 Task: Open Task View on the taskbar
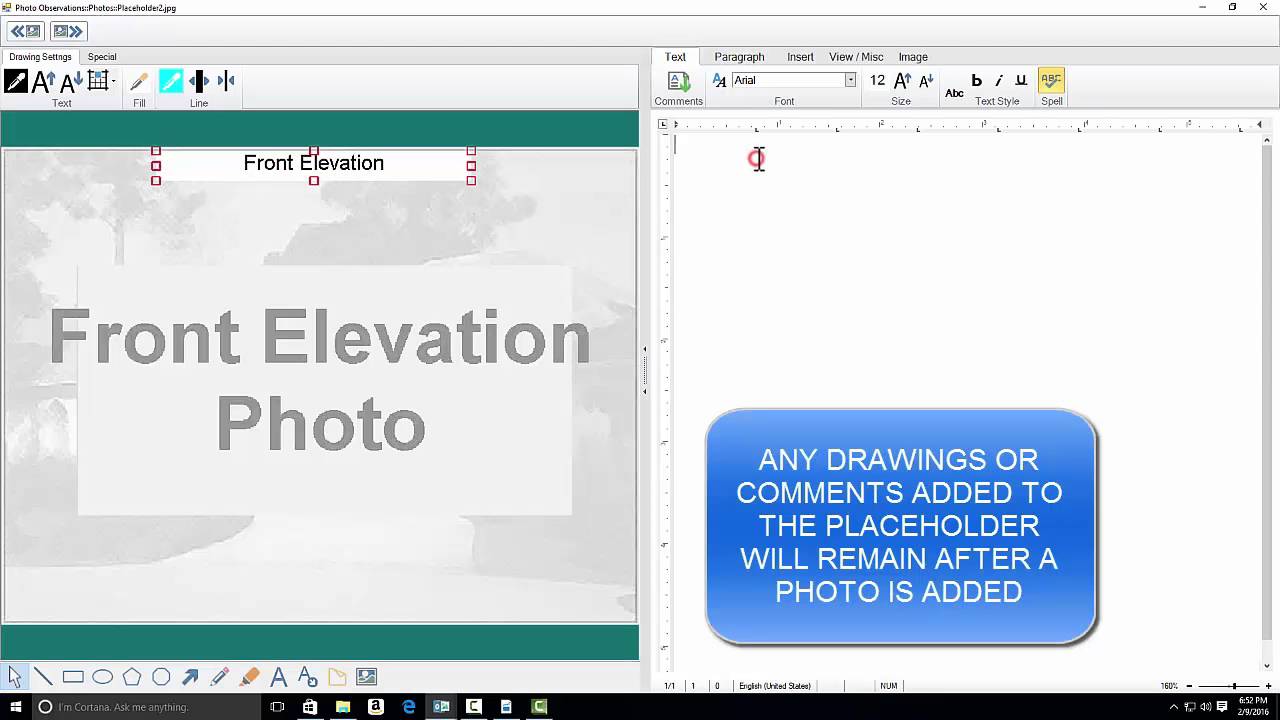point(277,707)
